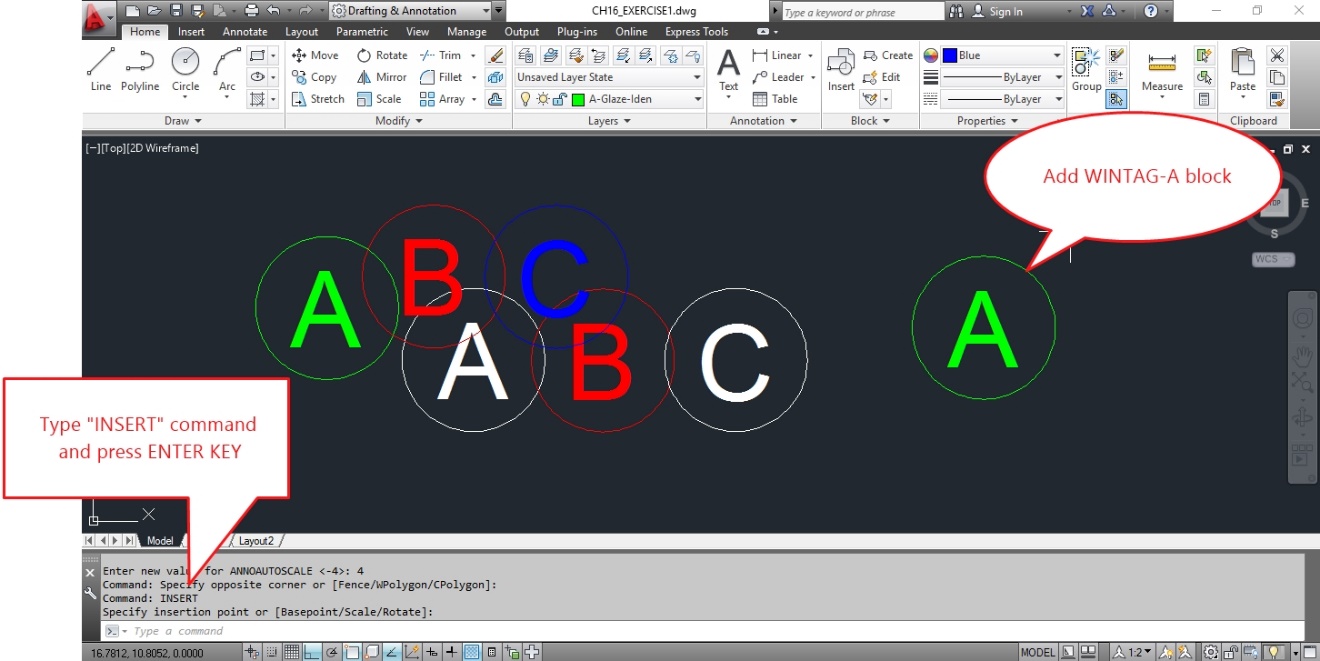
Task: Open the Unsaved Layer State dropdown
Action: 696,76
